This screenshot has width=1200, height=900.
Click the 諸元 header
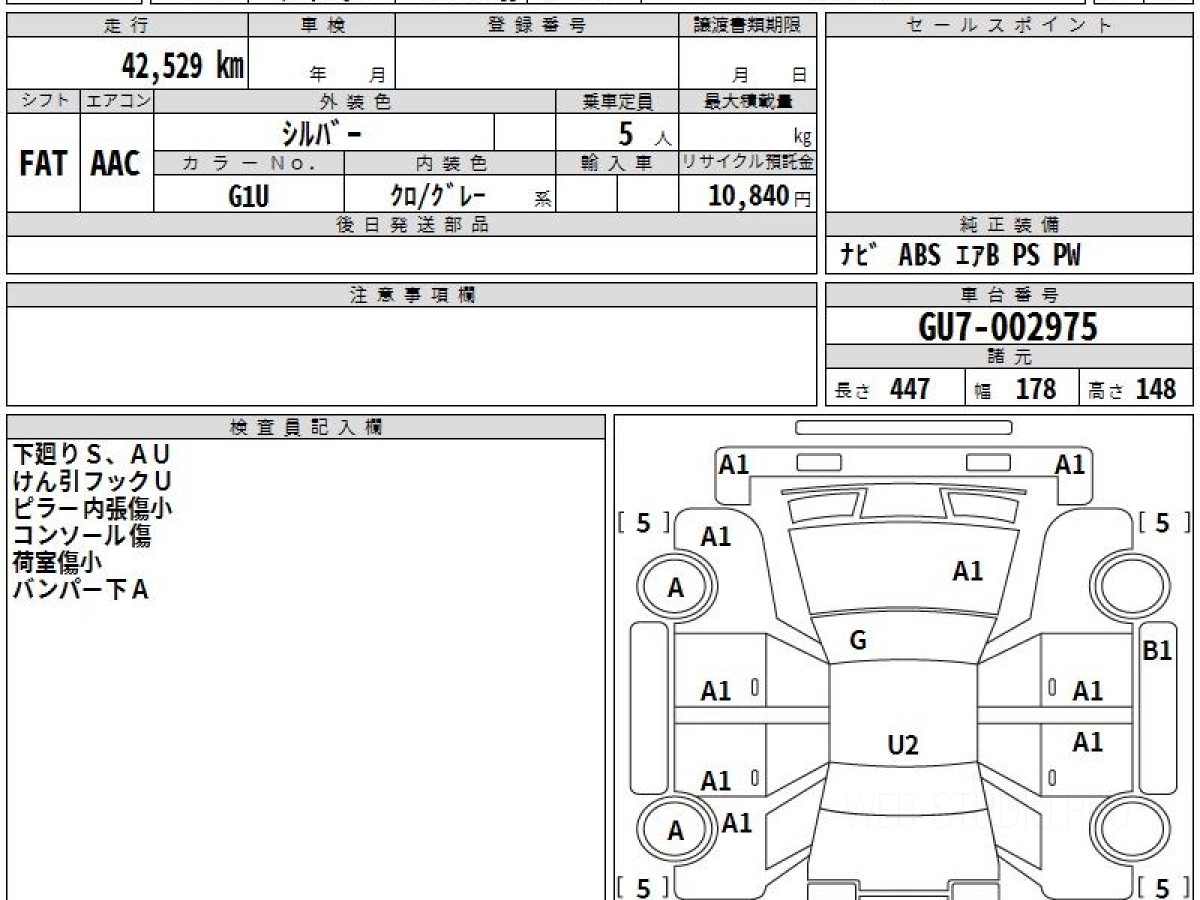(x=1009, y=358)
